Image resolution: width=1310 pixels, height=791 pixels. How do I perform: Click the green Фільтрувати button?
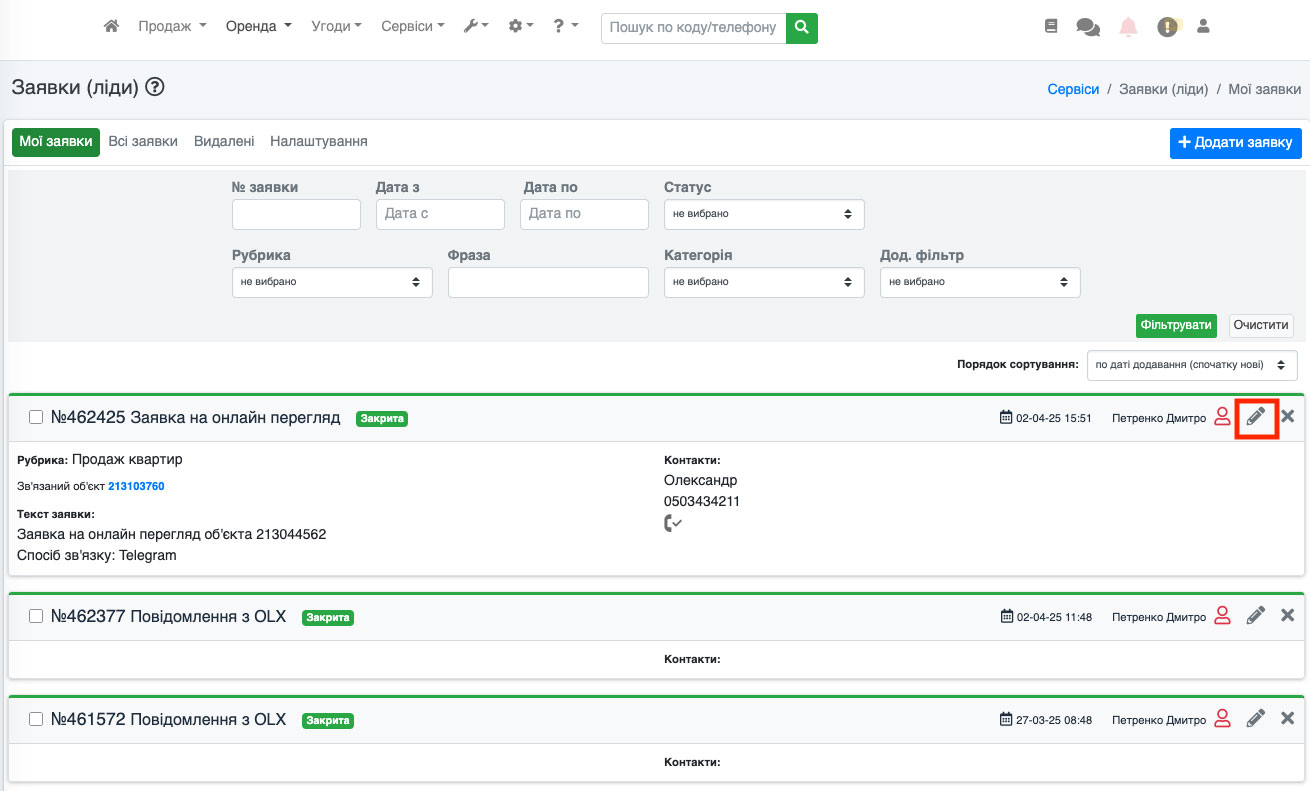[x=1176, y=325]
